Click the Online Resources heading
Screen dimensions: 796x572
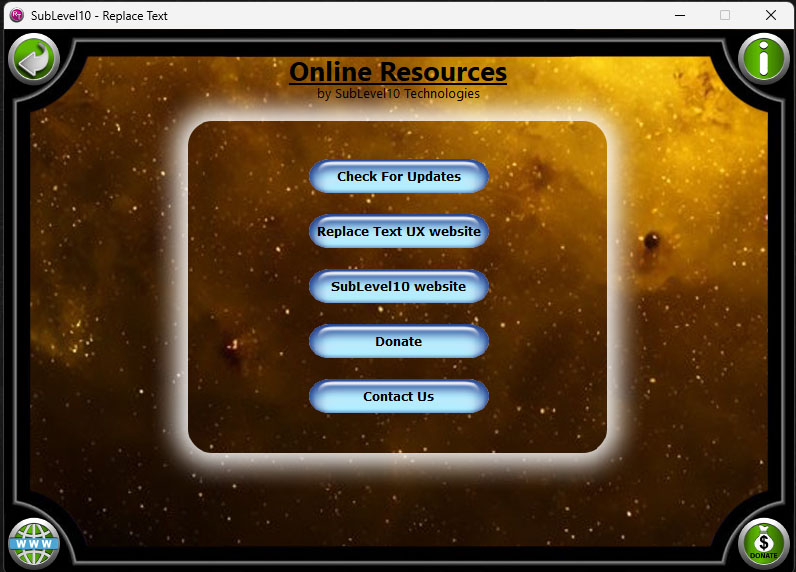pos(398,72)
